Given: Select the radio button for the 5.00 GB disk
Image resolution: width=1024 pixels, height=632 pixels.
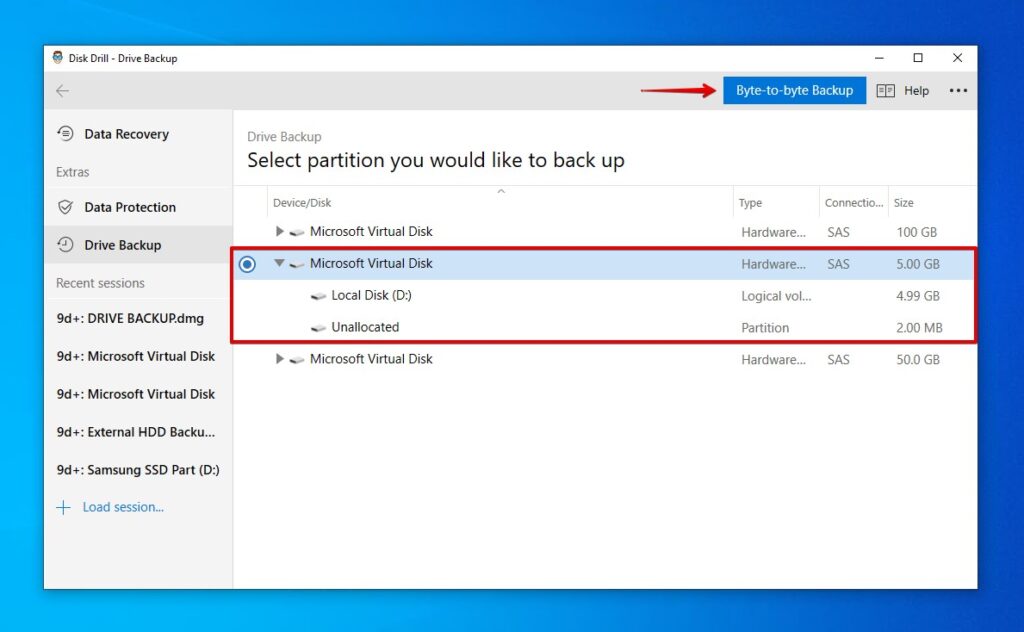Looking at the screenshot, I should tap(246, 264).
